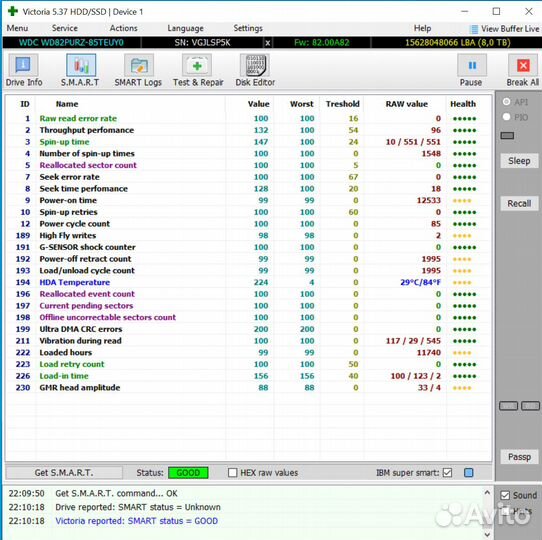
Task: Open the Help menu
Action: pyautogui.click(x=422, y=28)
